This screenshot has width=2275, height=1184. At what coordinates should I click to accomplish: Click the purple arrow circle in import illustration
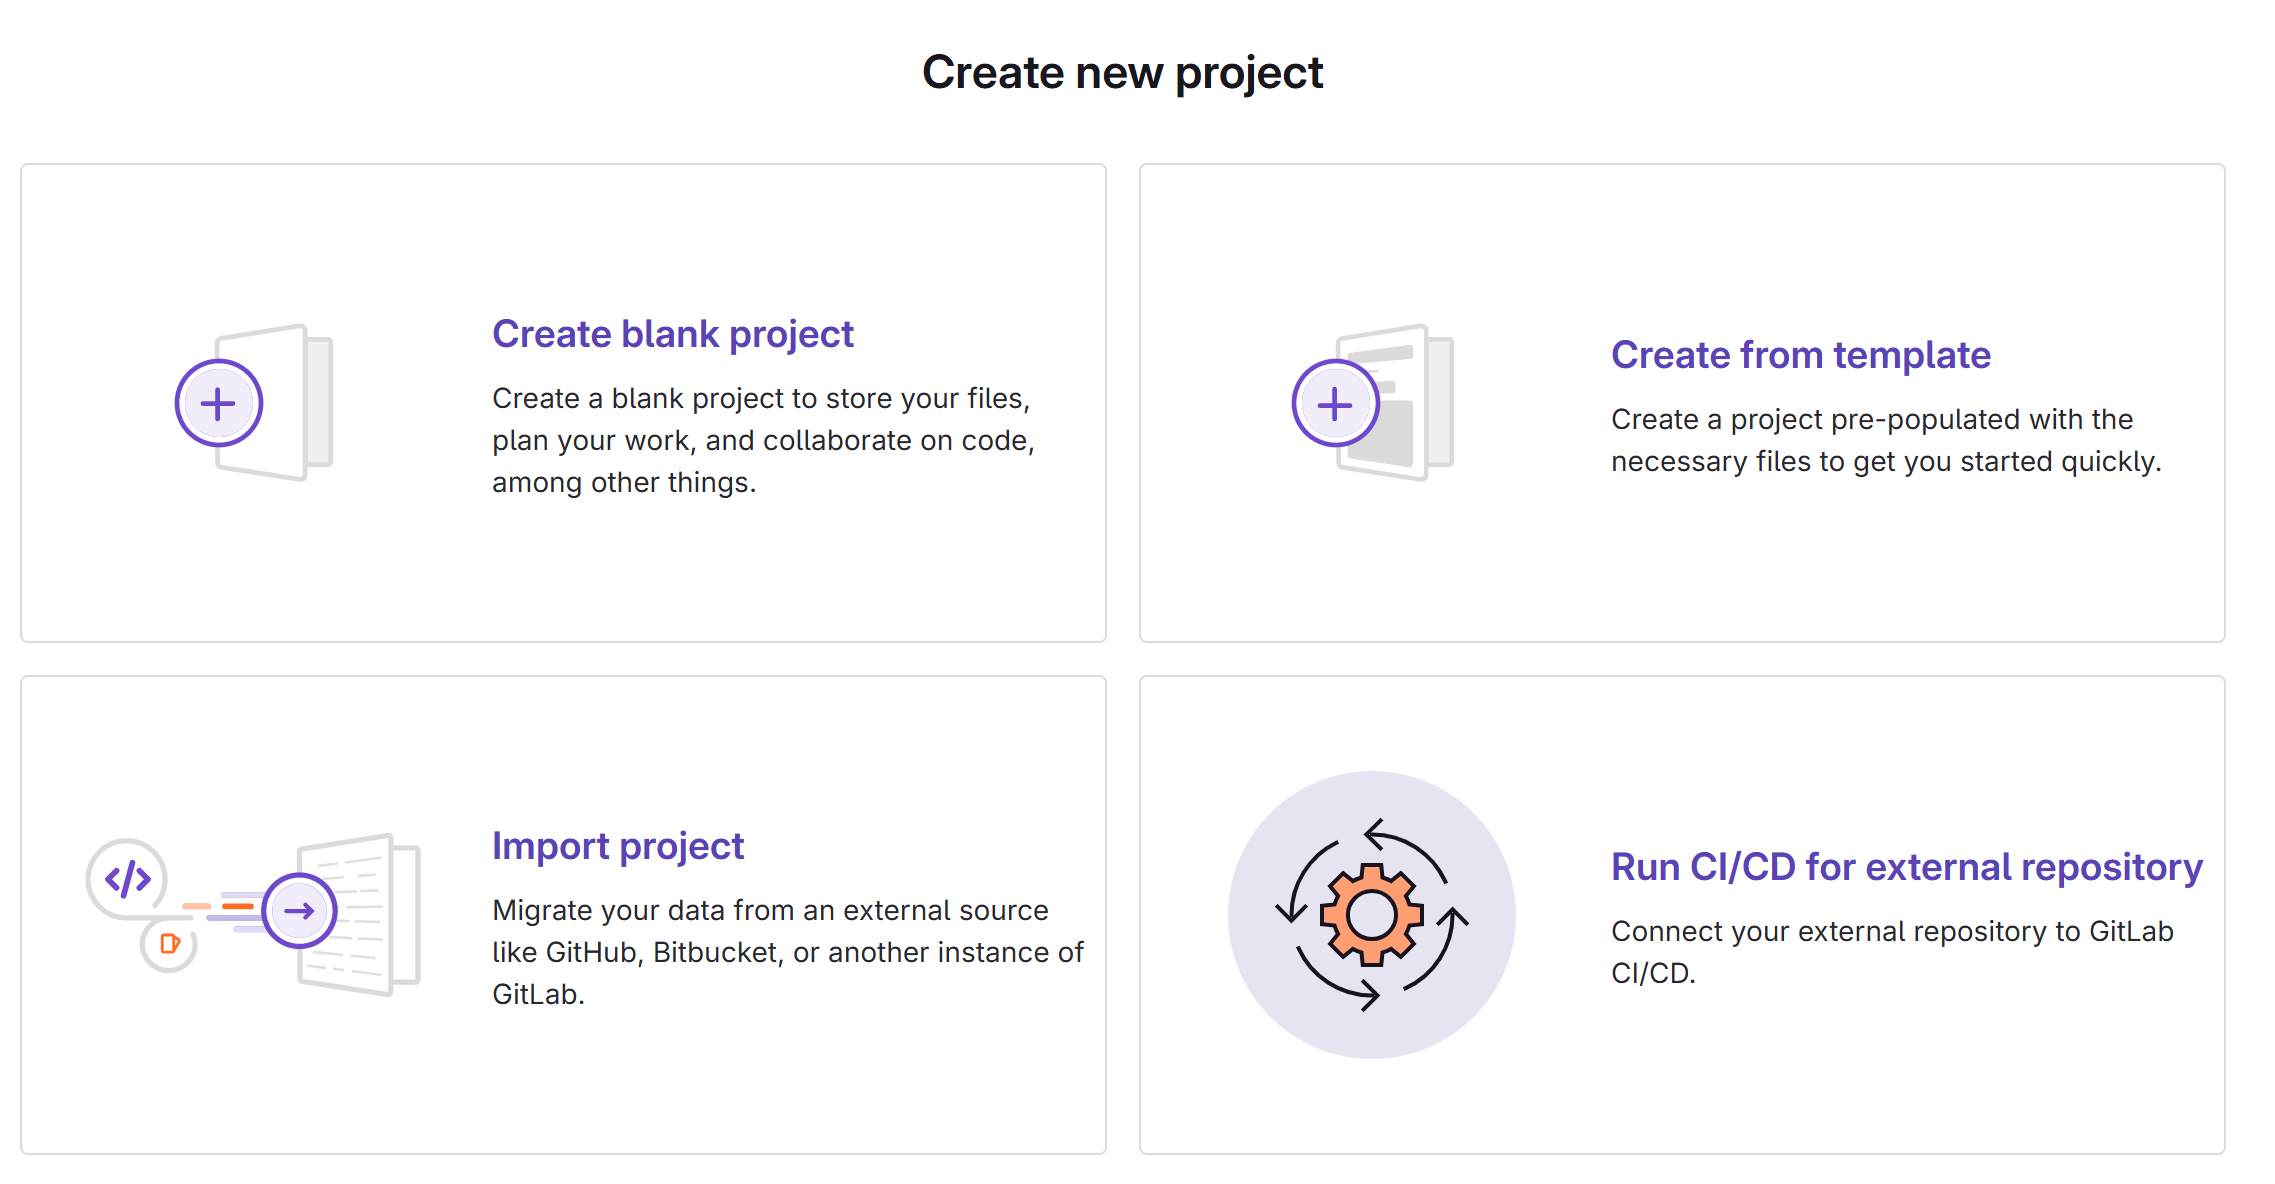tap(299, 910)
